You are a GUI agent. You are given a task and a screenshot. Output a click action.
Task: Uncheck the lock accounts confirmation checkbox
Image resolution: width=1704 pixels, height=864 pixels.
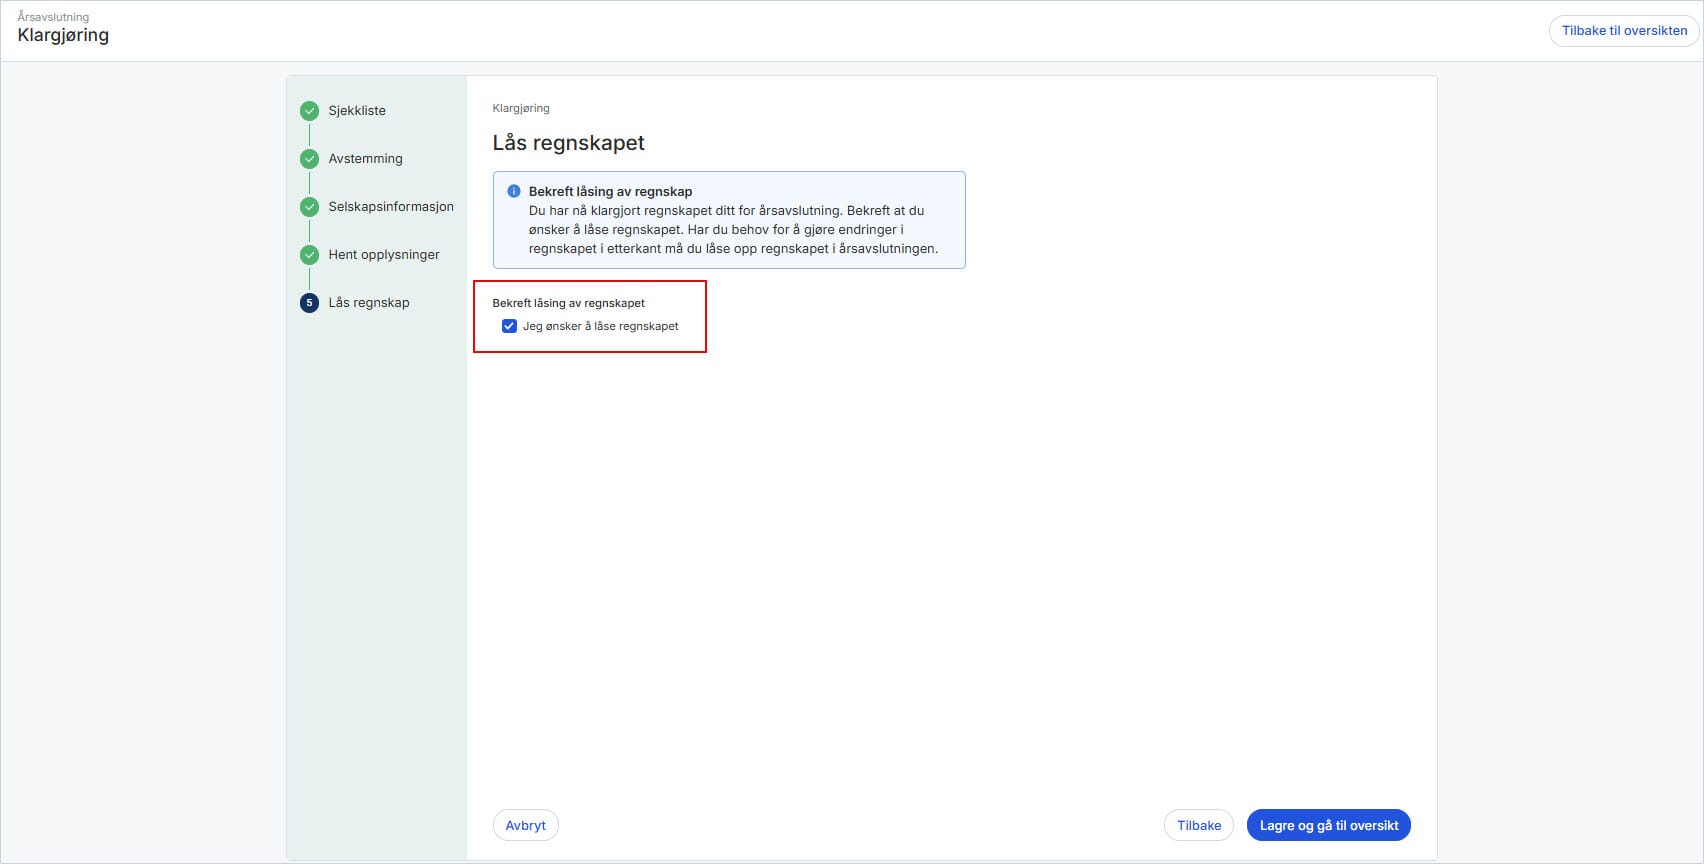(x=509, y=326)
